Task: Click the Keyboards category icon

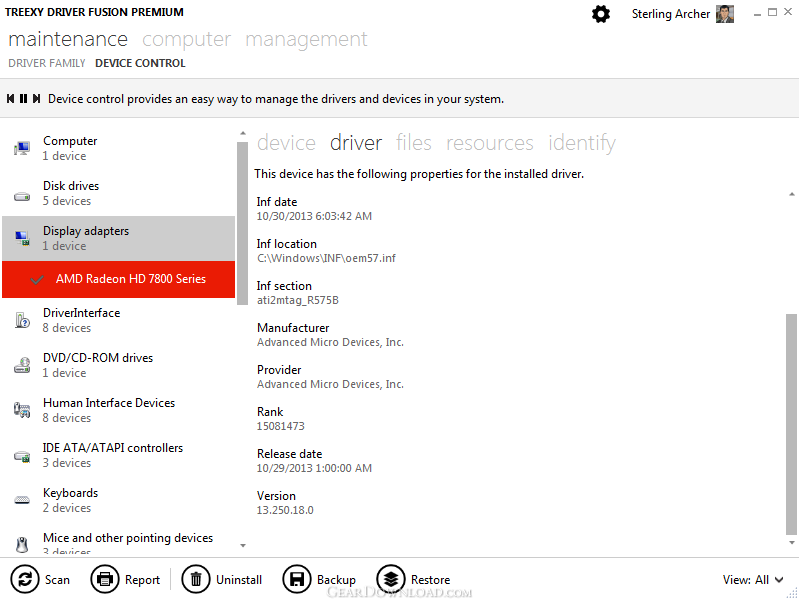Action: pyautogui.click(x=22, y=500)
